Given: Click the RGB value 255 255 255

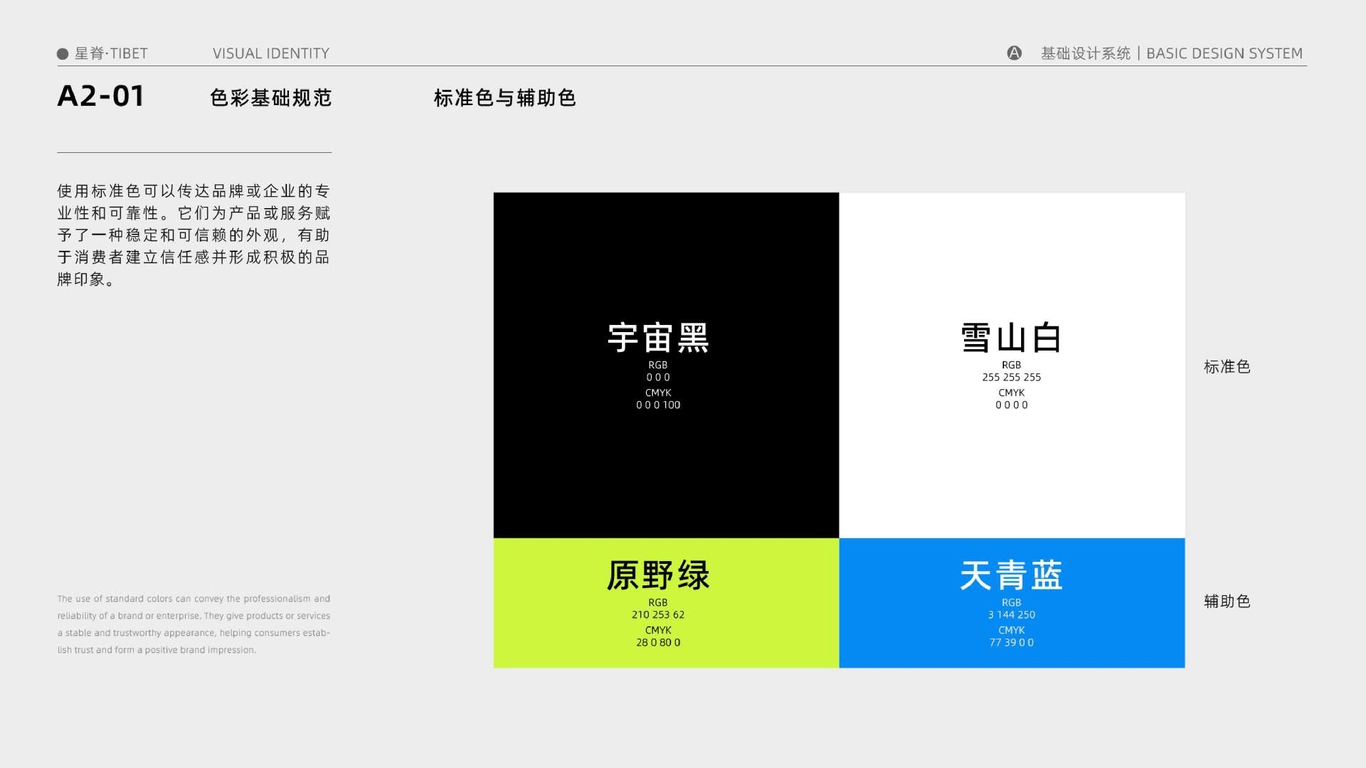Looking at the screenshot, I should point(1011,377).
